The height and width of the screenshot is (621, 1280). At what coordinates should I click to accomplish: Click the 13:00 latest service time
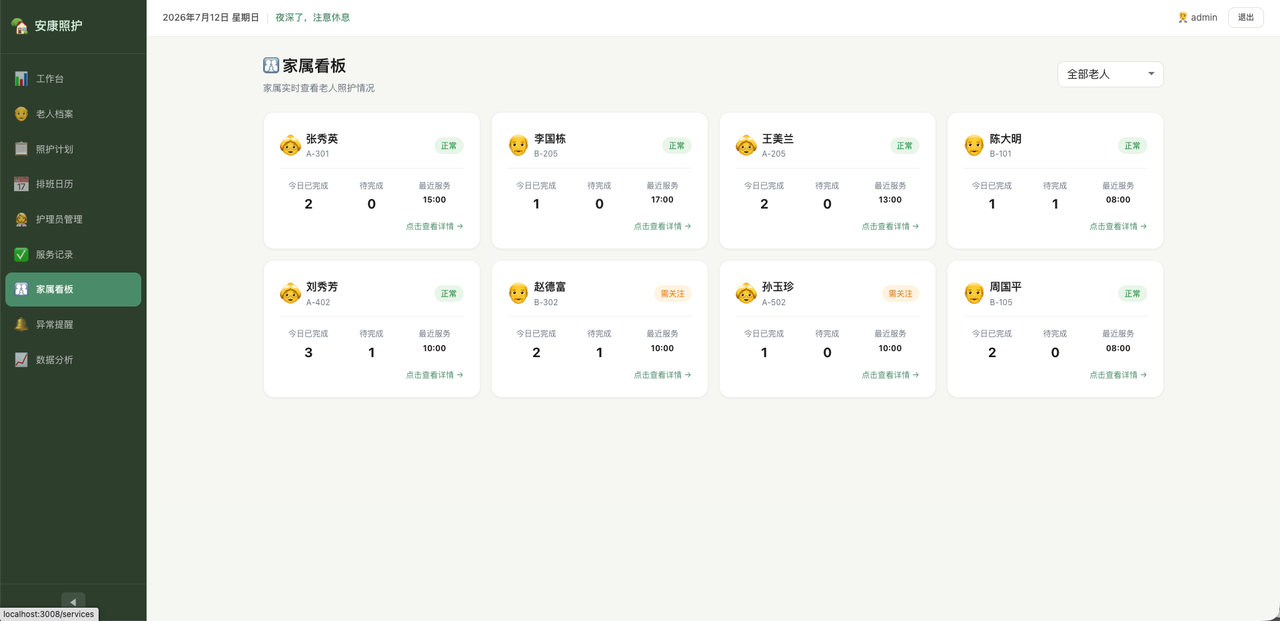click(890, 200)
